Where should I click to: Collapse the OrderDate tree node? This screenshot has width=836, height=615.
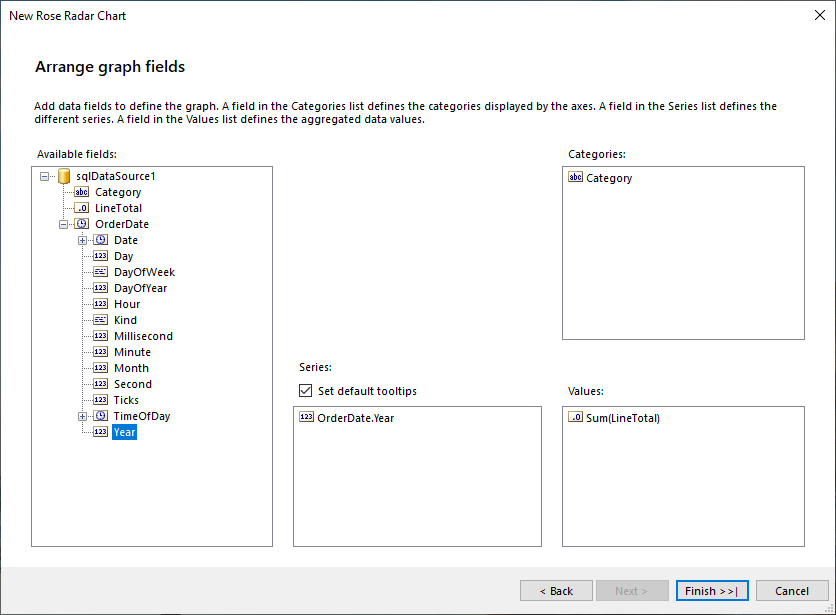(64, 223)
